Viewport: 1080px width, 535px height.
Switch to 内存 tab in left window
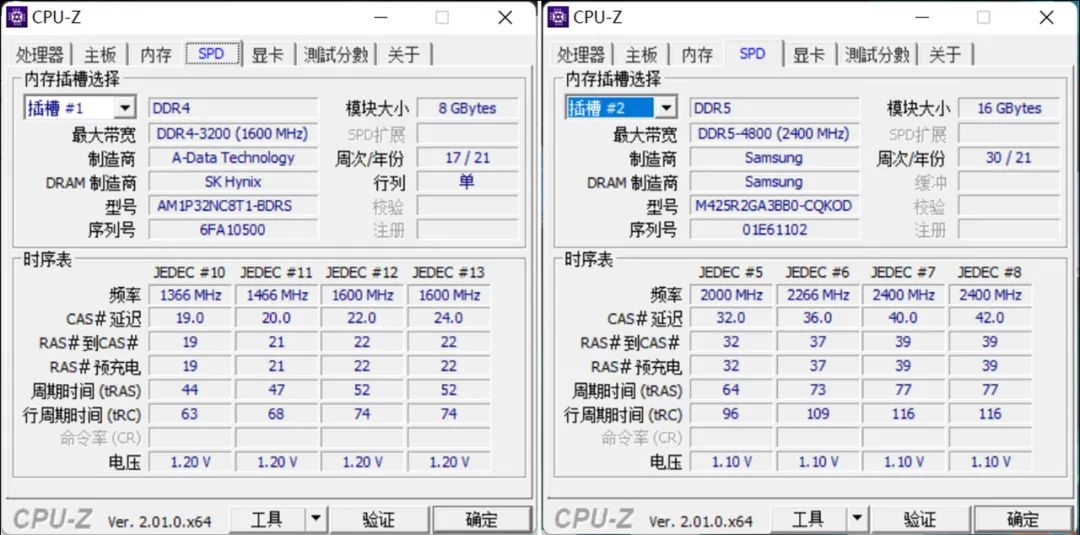pos(156,55)
